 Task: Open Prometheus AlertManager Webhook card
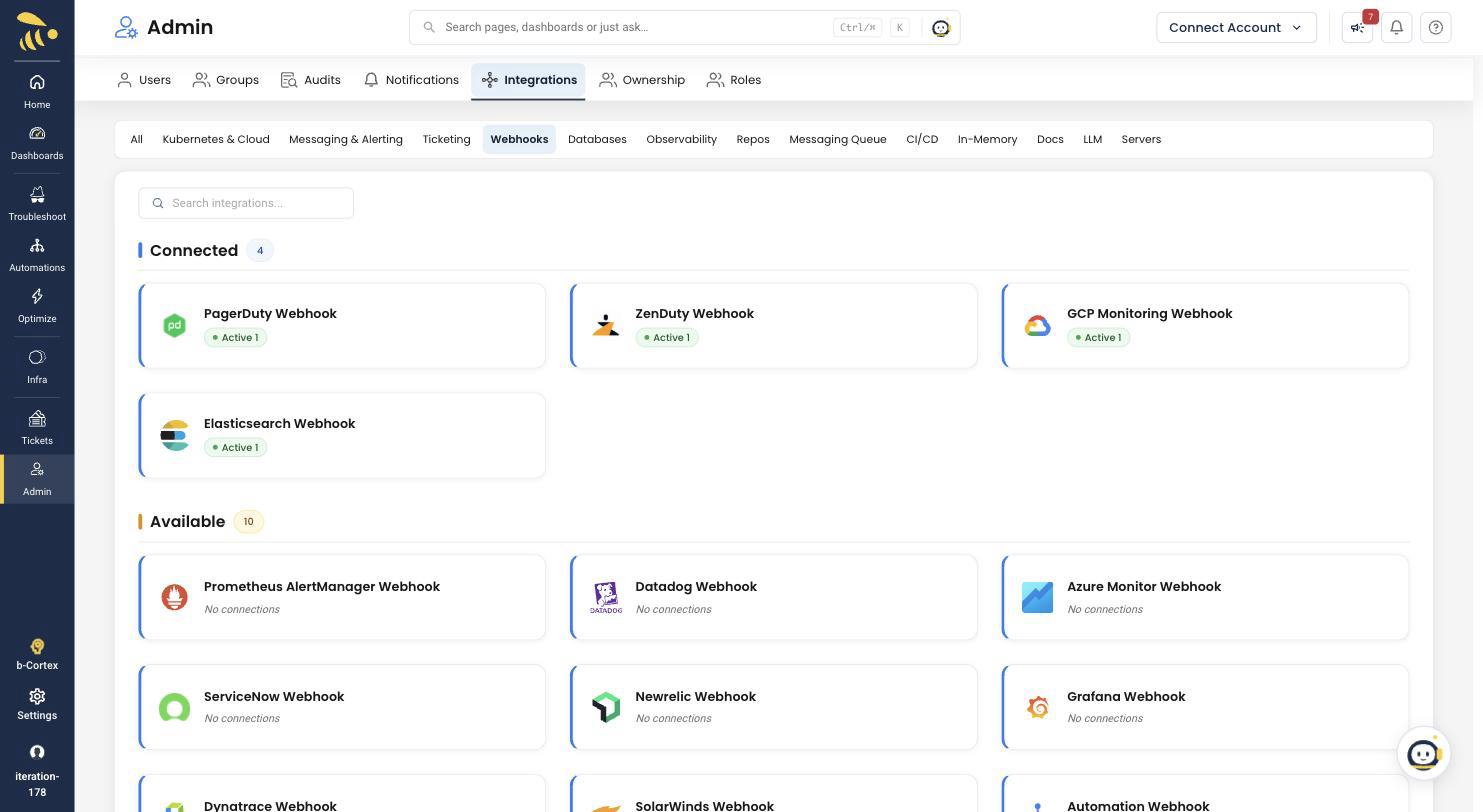[x=342, y=597]
